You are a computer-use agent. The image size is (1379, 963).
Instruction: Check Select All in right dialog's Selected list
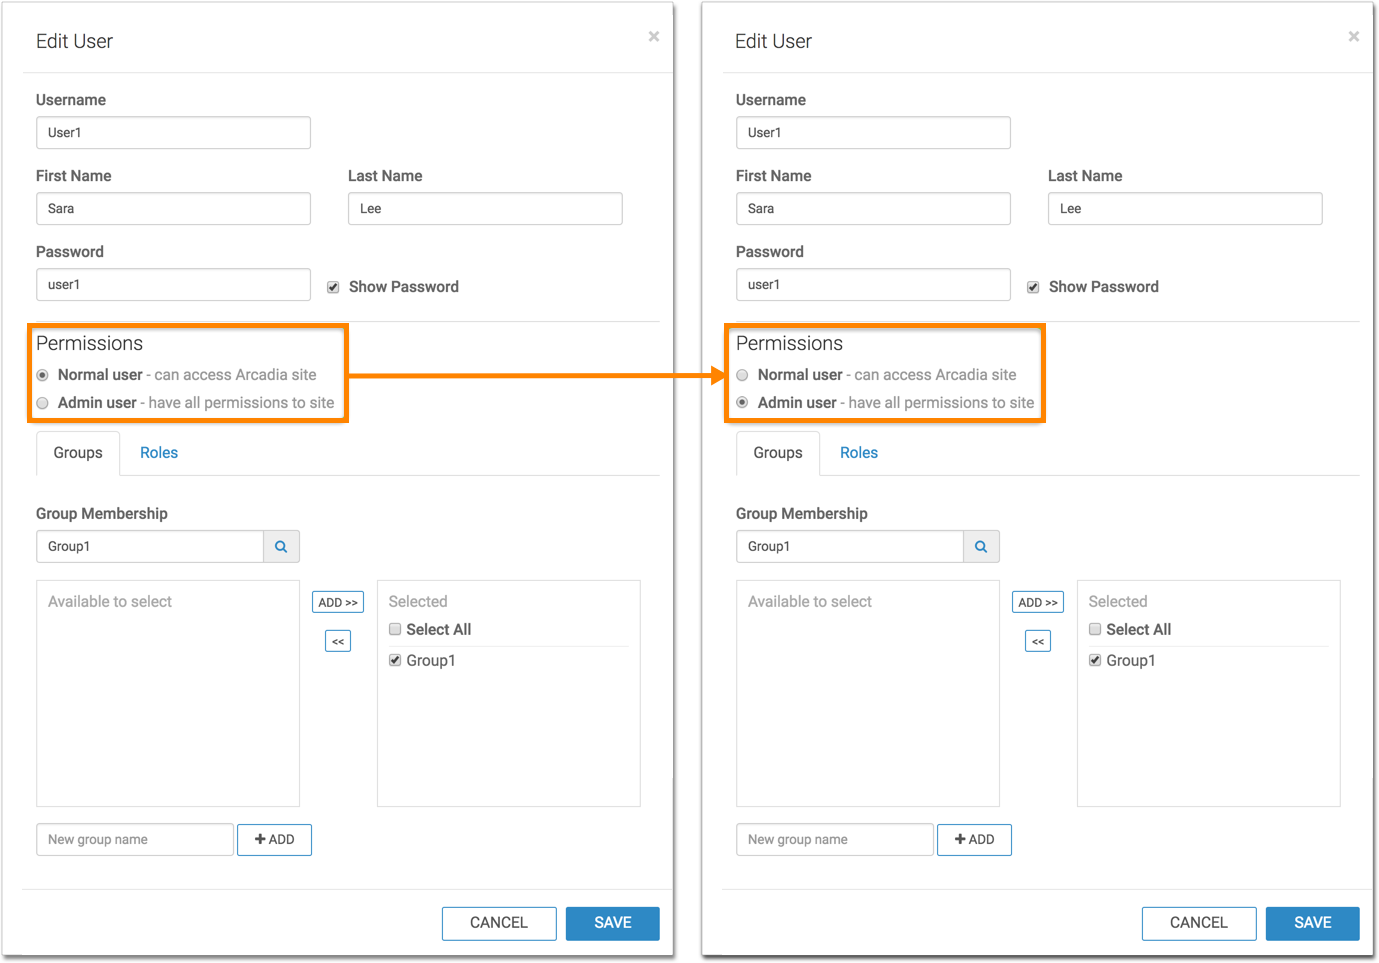click(1095, 629)
